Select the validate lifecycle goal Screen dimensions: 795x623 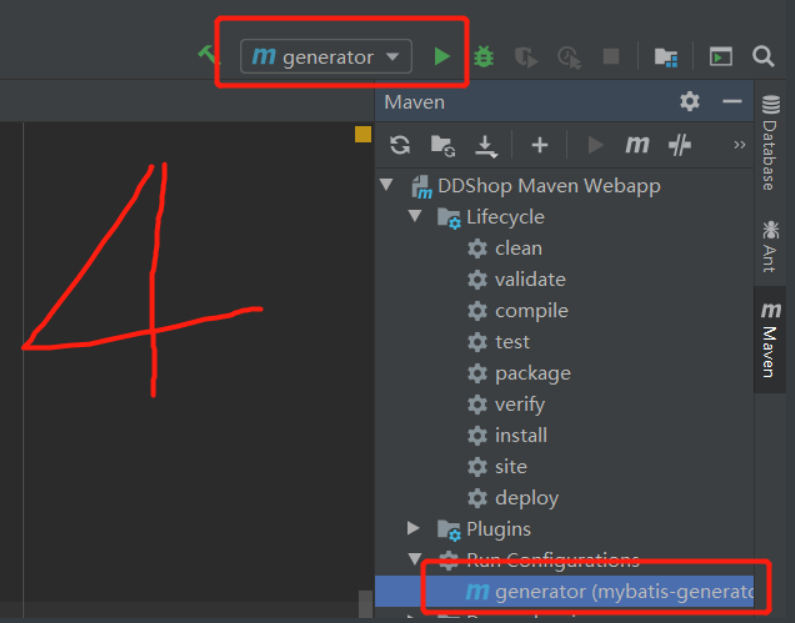530,279
